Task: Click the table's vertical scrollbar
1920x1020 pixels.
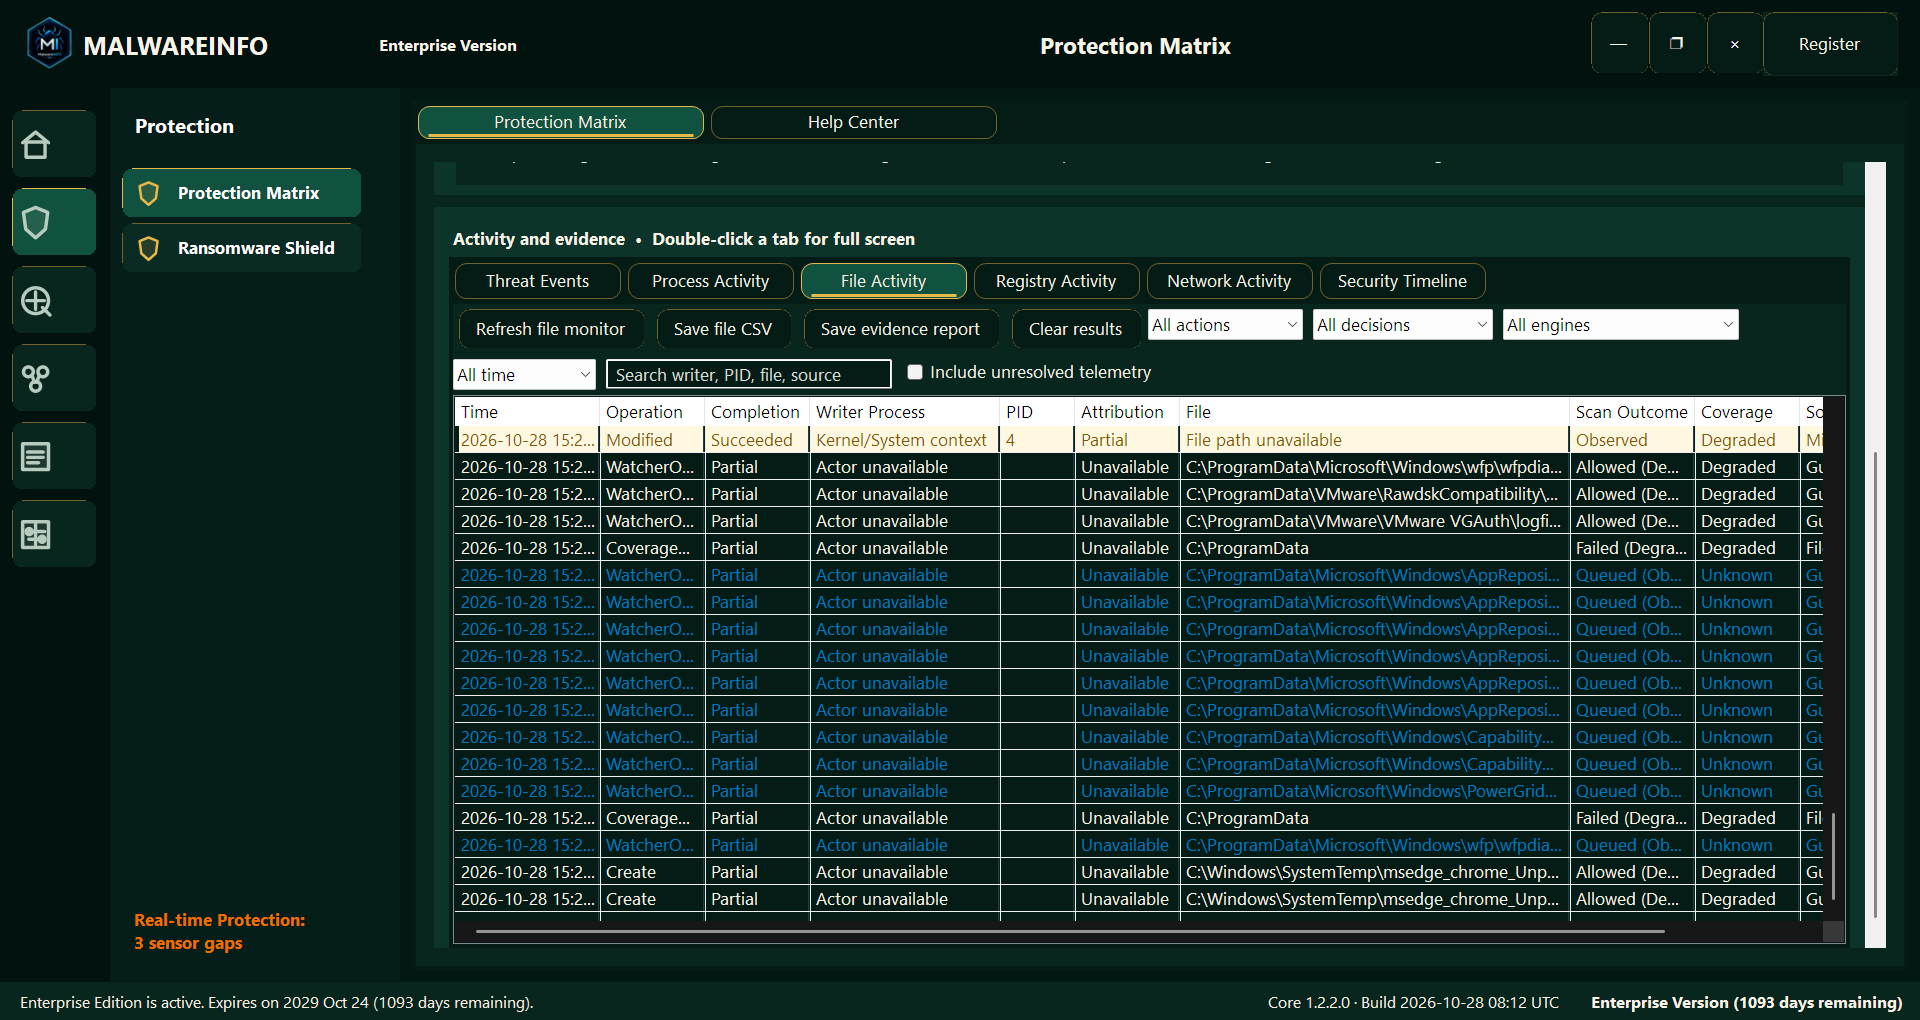Action: click(1833, 856)
